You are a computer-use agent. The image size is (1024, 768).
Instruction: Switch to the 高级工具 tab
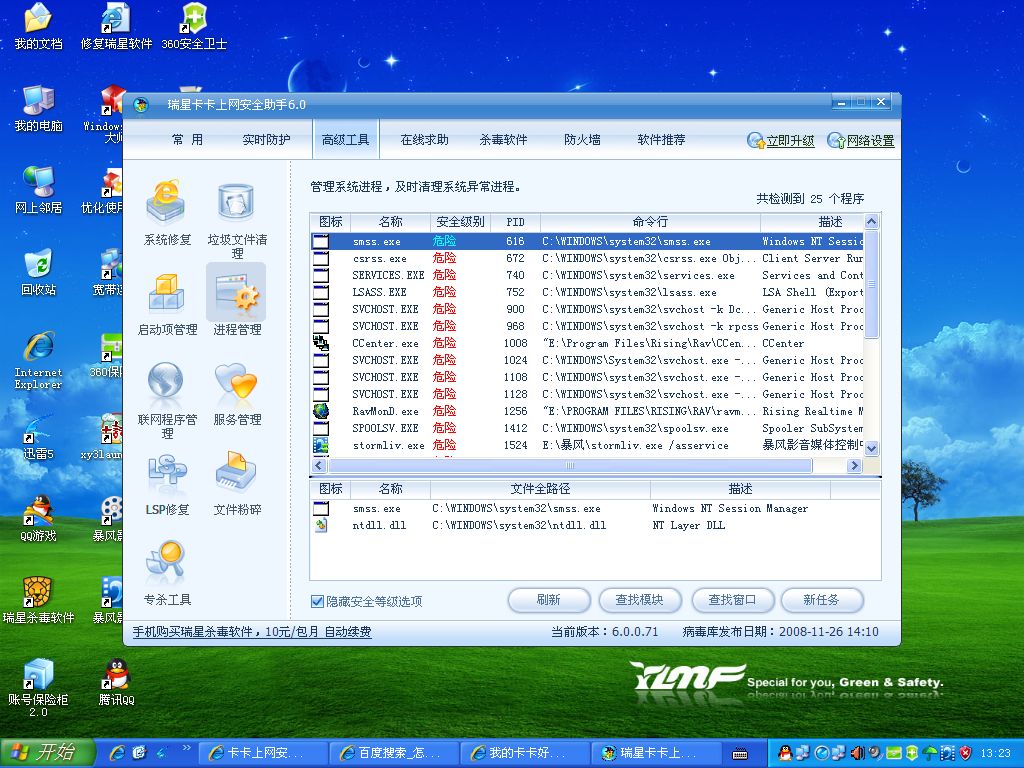pos(345,140)
